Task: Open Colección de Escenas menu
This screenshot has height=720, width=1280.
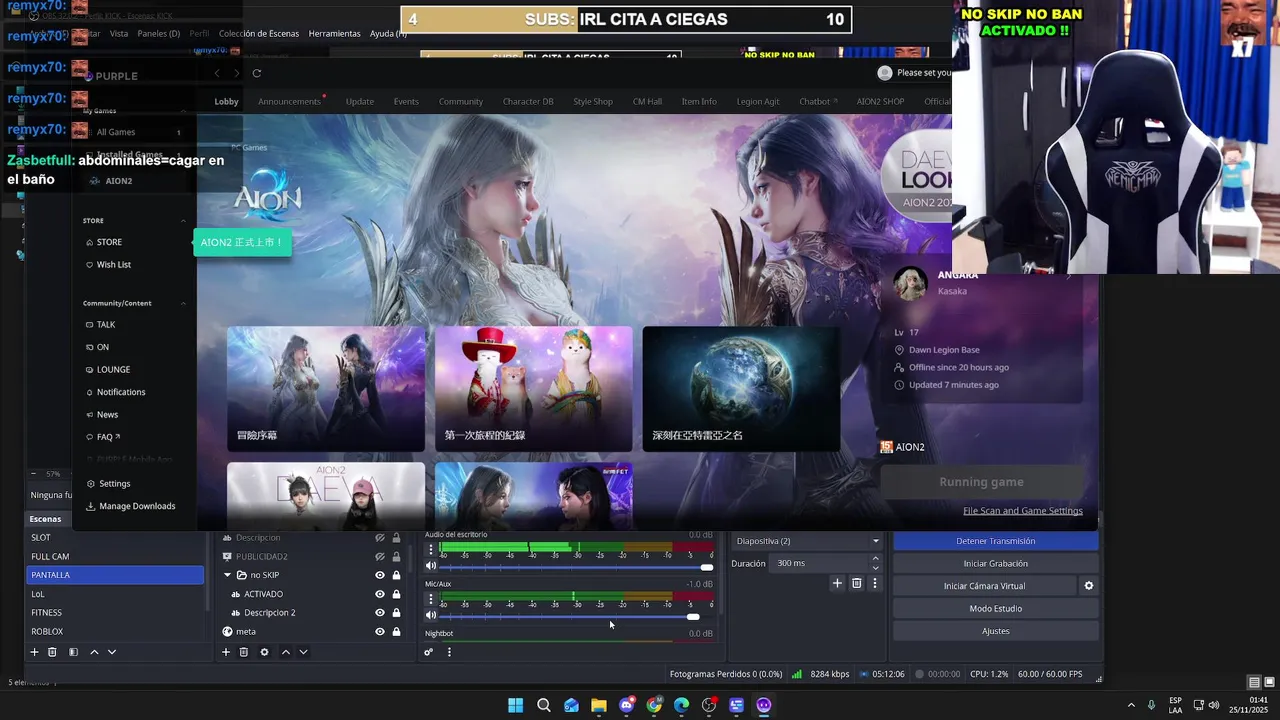Action: (x=258, y=33)
